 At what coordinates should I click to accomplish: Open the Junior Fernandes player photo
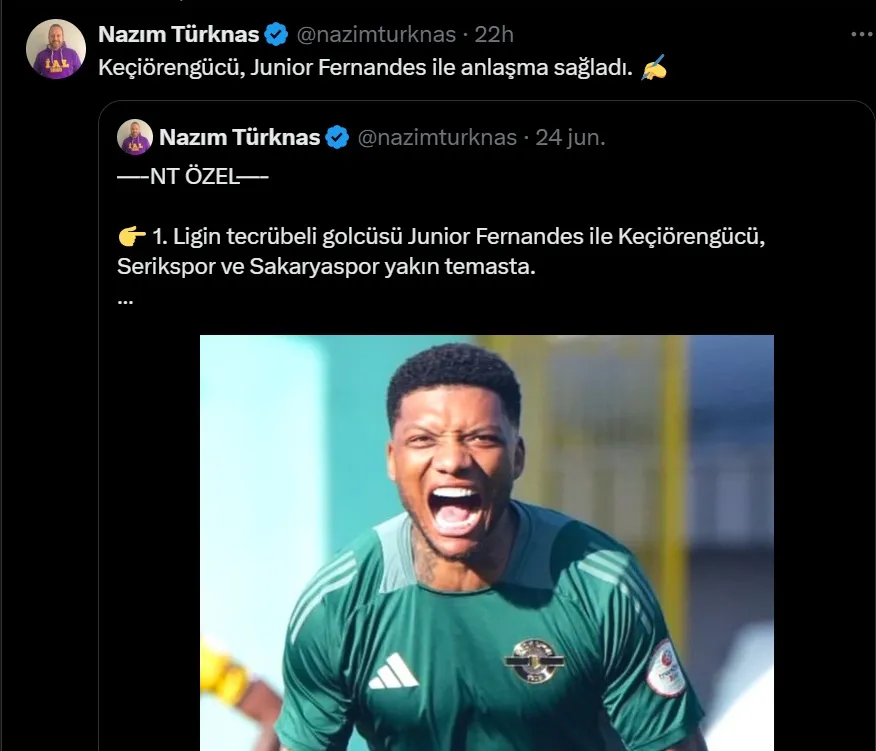[486, 542]
